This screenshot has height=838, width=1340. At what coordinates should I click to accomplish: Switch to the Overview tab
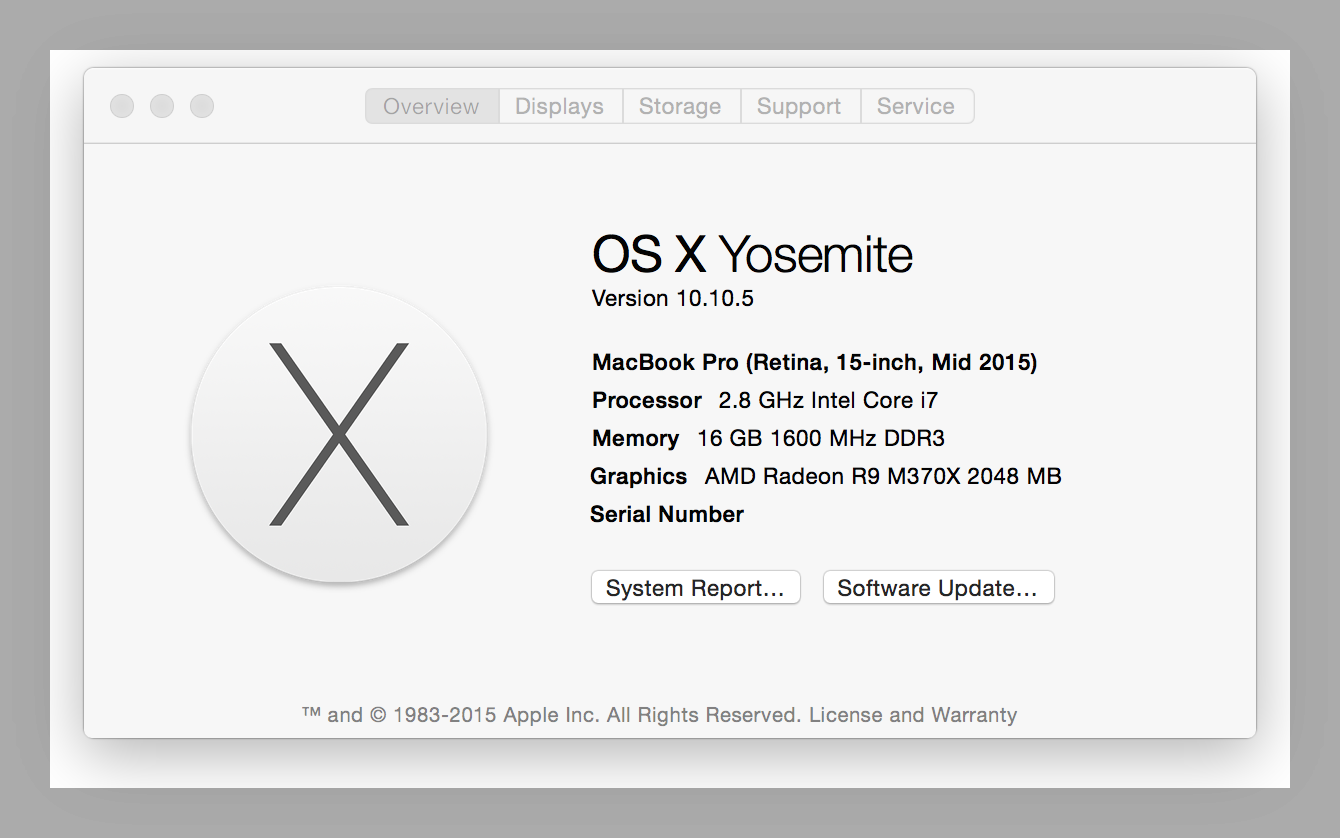[x=432, y=106]
